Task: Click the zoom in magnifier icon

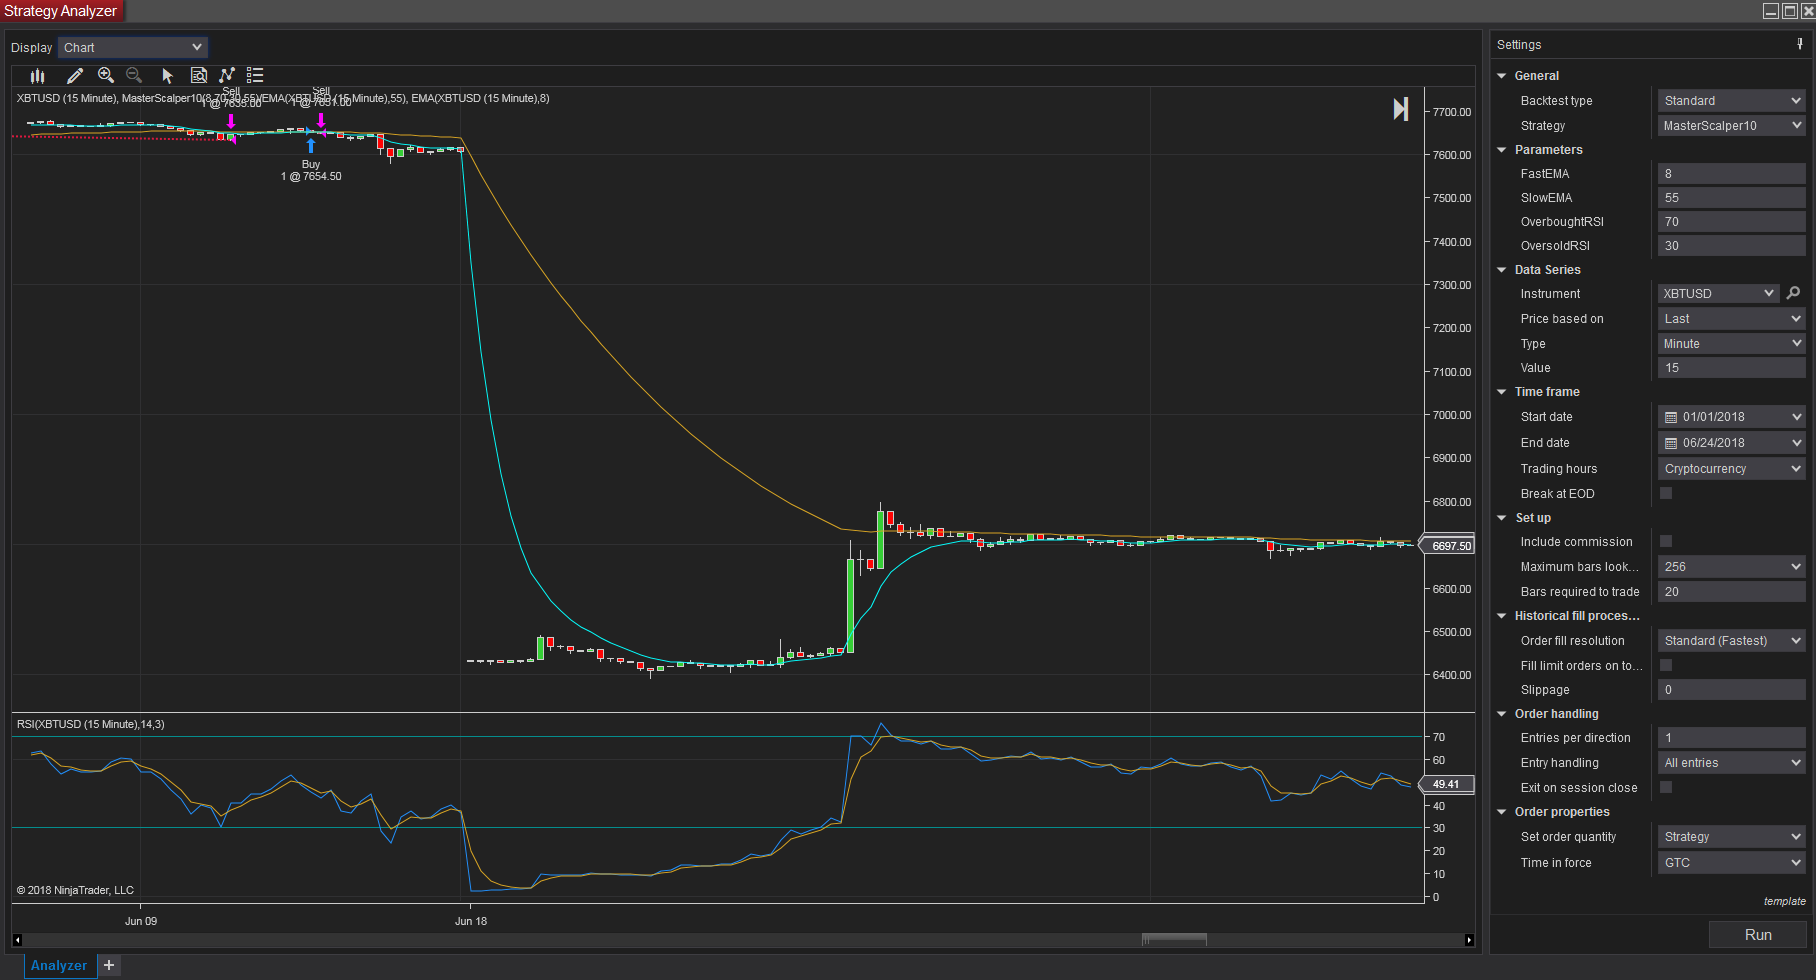Action: tap(106, 75)
